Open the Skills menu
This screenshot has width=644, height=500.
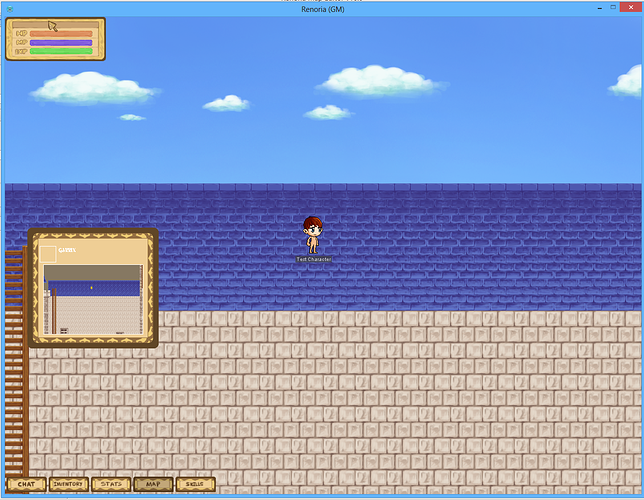click(194, 484)
